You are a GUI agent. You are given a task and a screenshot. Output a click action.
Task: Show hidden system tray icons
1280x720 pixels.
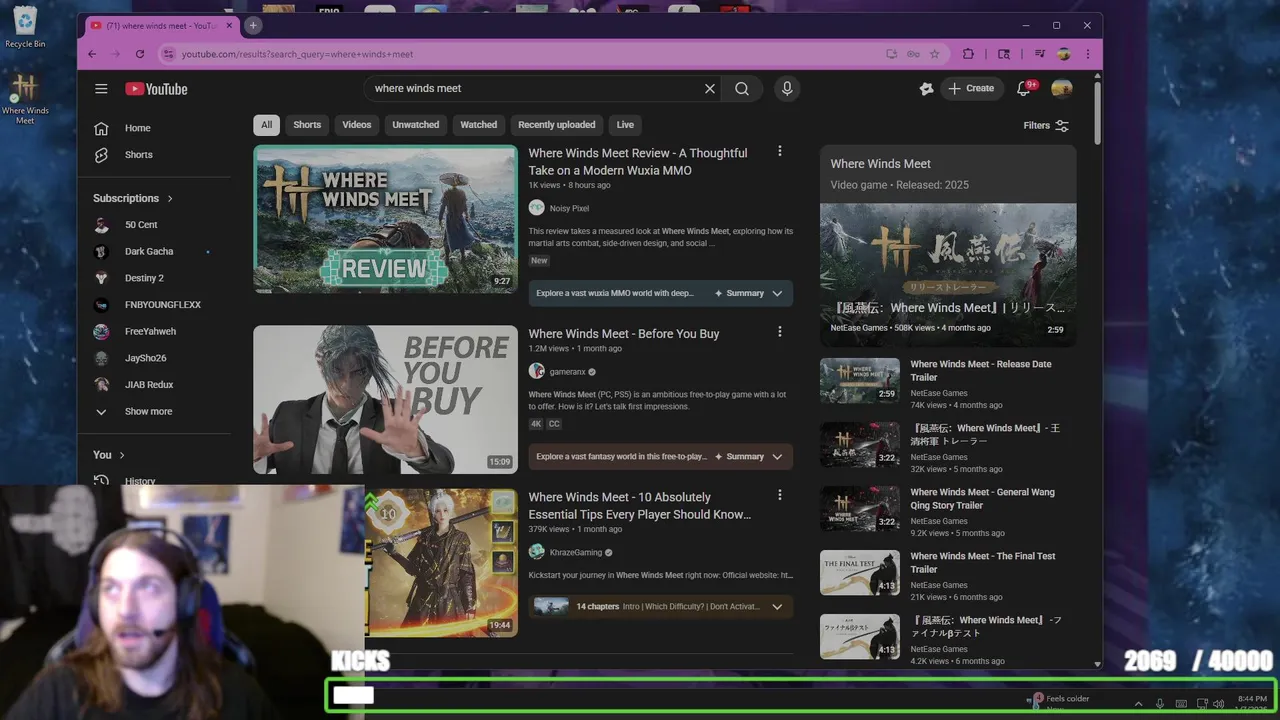pyautogui.click(x=1138, y=704)
